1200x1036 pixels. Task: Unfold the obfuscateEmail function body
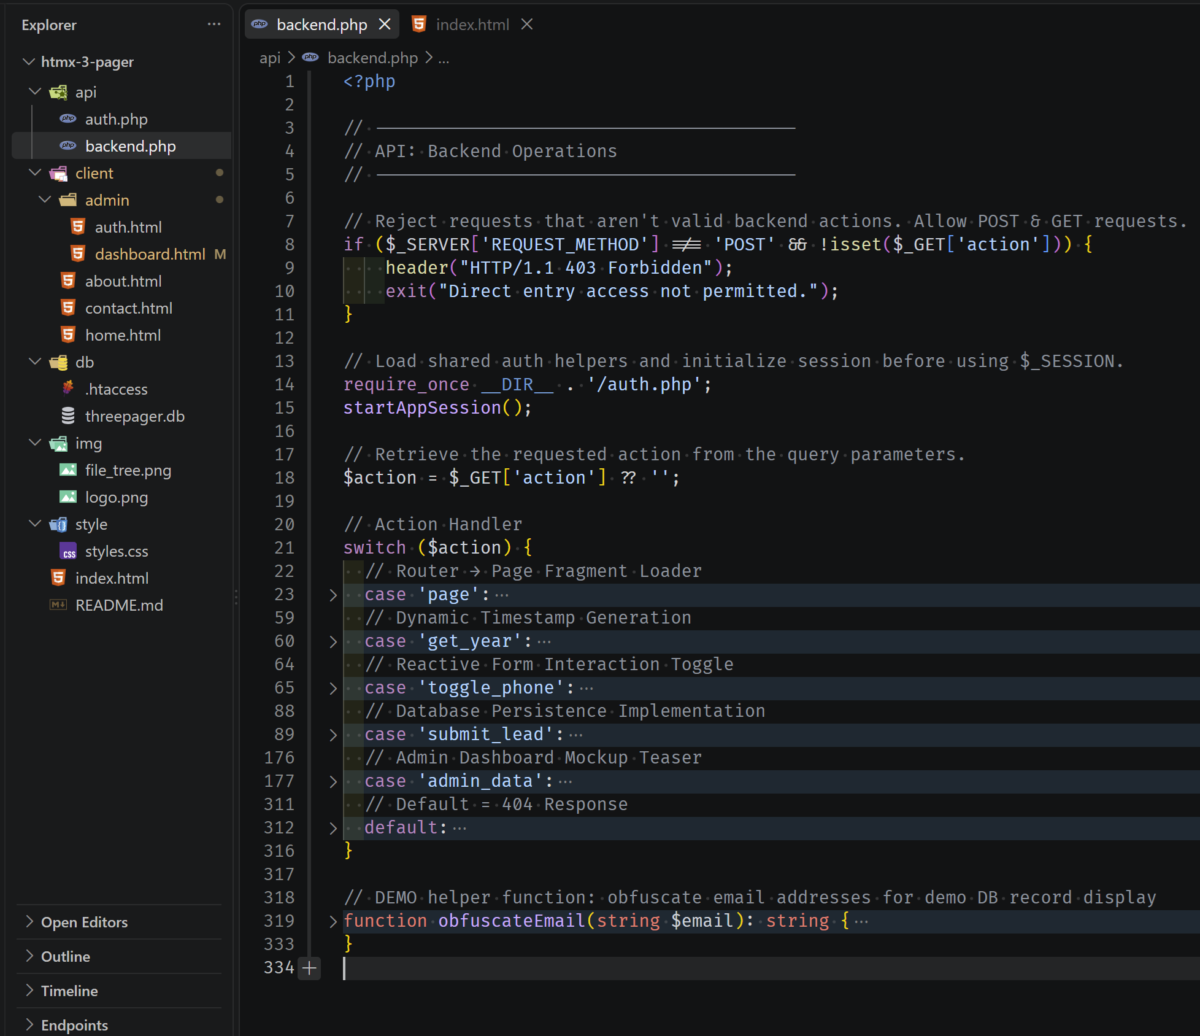coord(333,921)
